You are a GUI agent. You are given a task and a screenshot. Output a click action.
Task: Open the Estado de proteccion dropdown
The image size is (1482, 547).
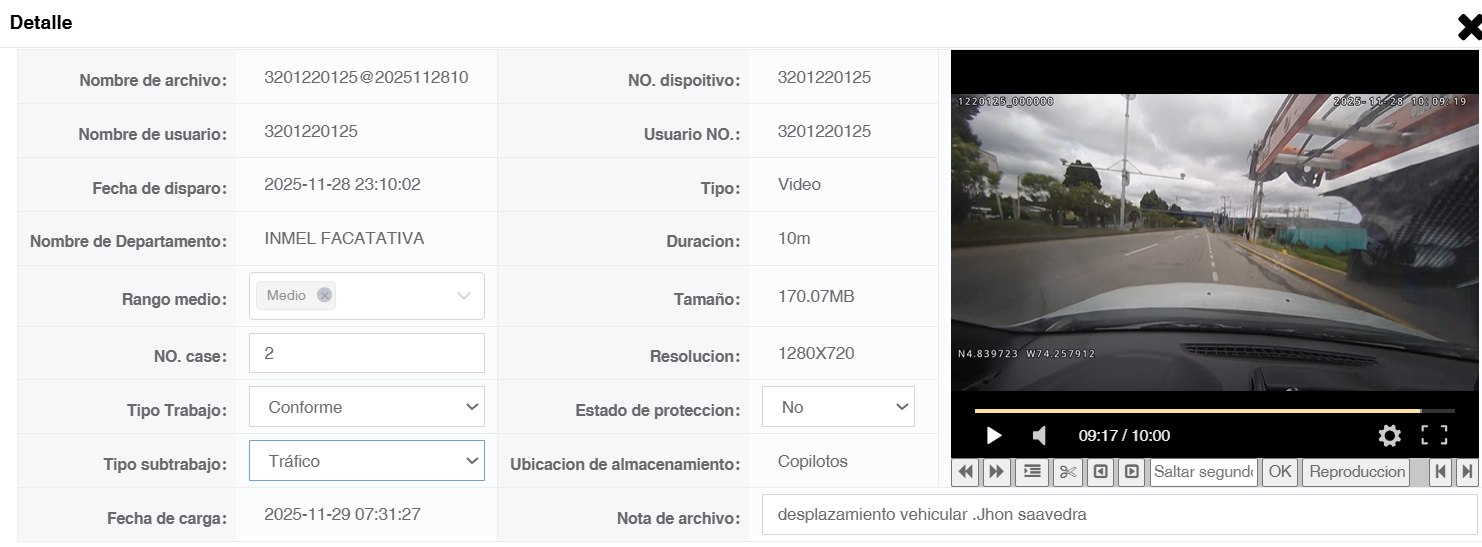(838, 407)
